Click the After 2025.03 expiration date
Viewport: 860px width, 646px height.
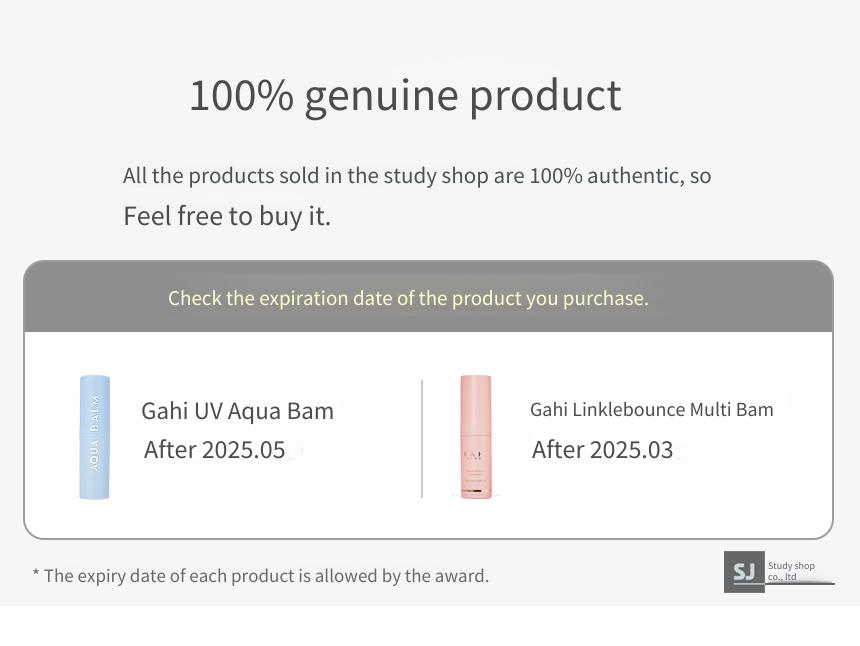click(602, 450)
